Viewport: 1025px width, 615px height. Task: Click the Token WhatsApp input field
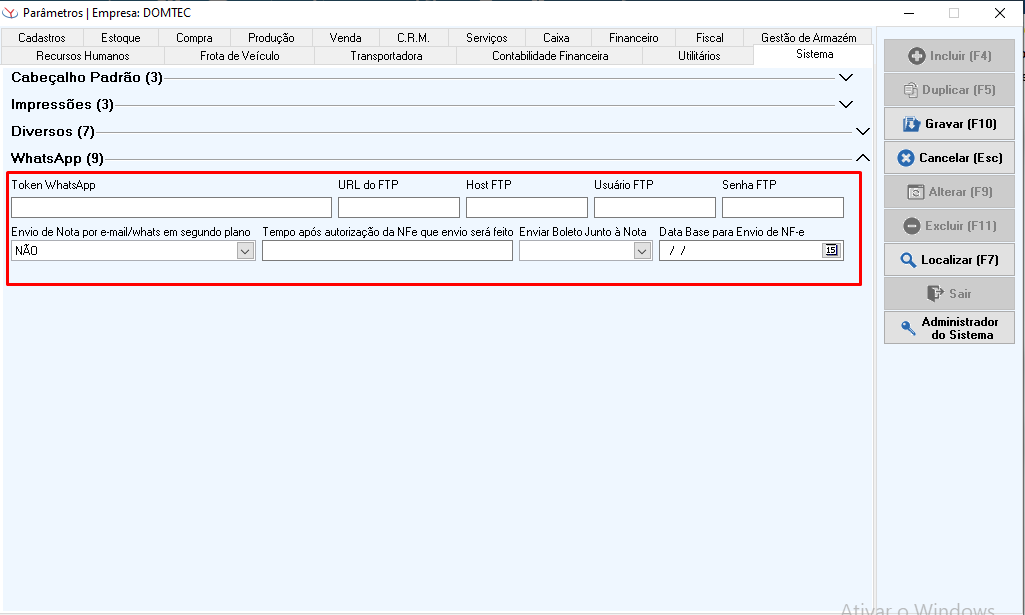pyautogui.click(x=171, y=208)
